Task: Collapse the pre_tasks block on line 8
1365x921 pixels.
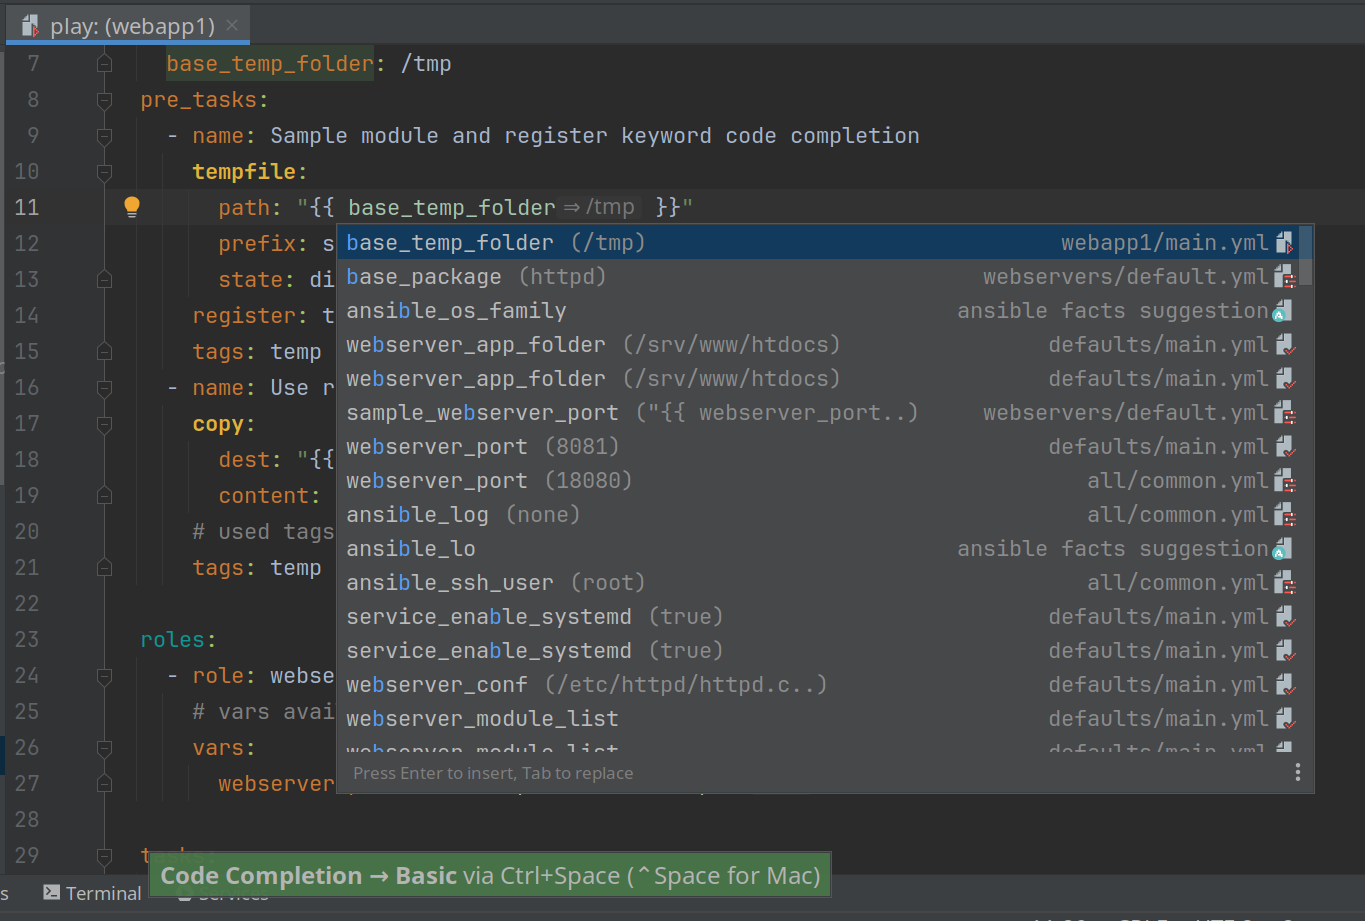Action: (x=104, y=100)
